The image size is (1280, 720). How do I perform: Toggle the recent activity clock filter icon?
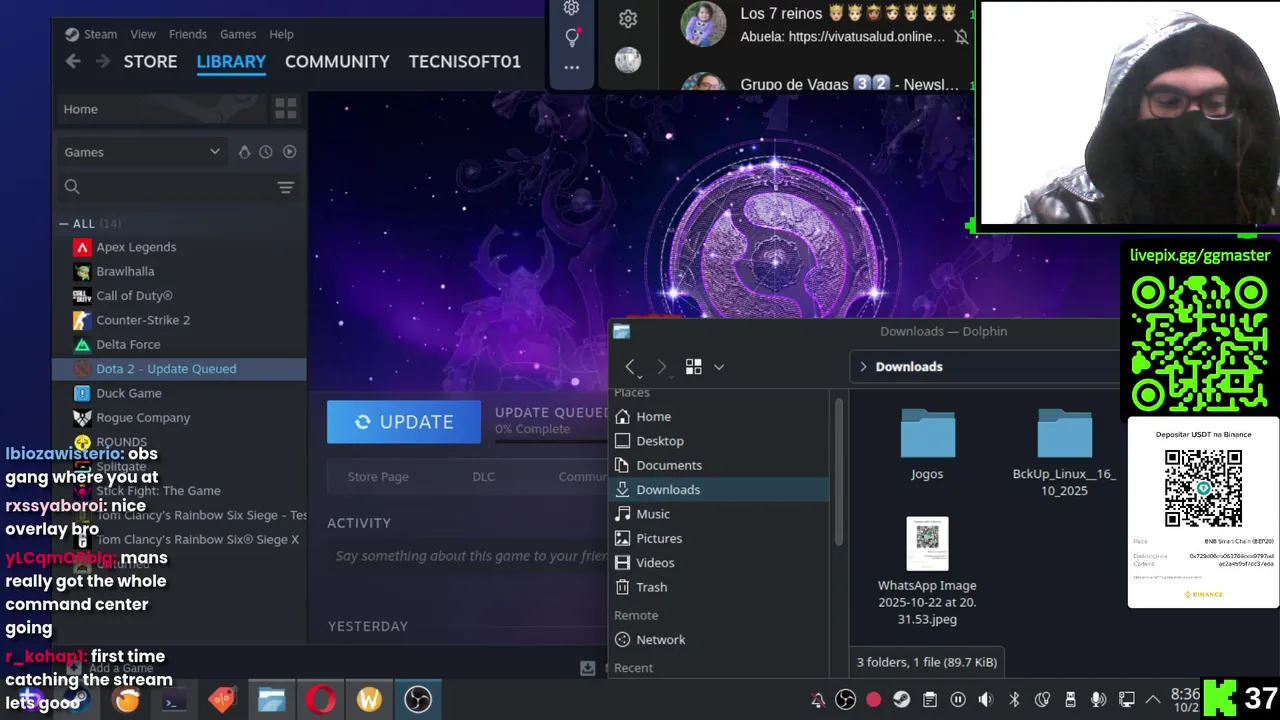266,152
